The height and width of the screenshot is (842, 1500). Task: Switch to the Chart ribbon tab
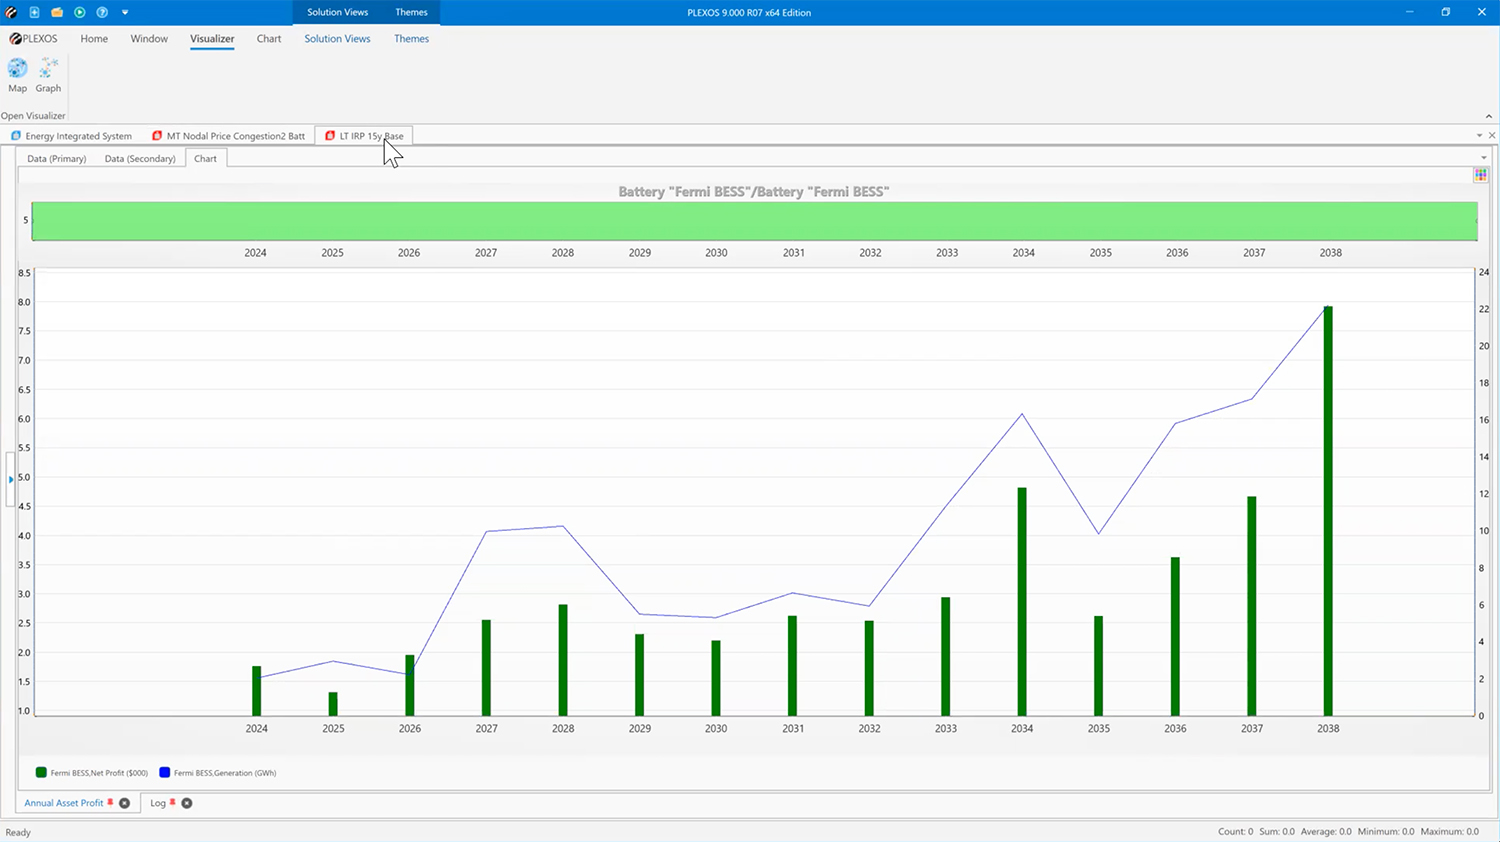click(x=268, y=39)
